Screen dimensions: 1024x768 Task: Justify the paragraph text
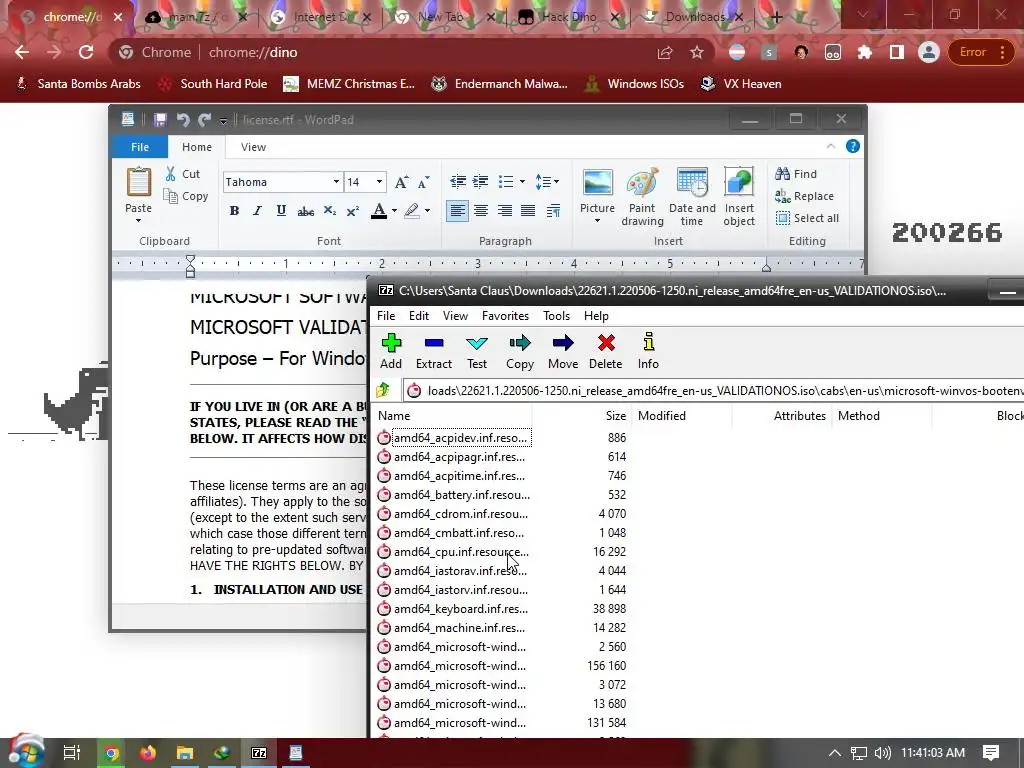click(528, 210)
